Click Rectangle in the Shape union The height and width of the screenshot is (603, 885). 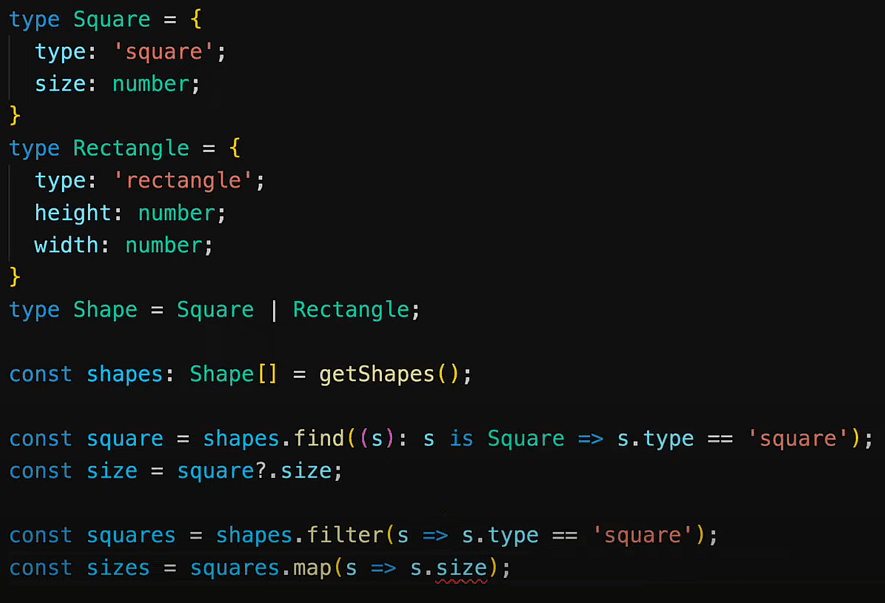351,310
